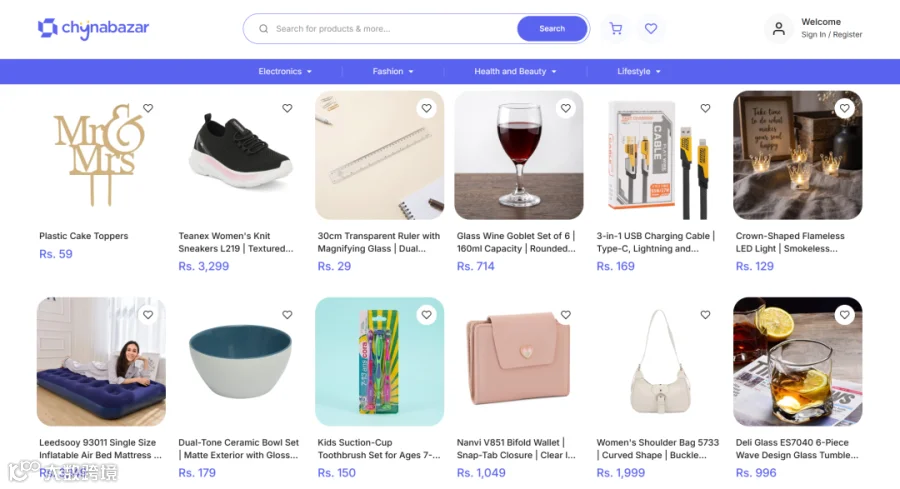Screen dimensions: 900x489
Task: Toggle wishlist heart on Teanex sneakers
Action: tap(287, 108)
